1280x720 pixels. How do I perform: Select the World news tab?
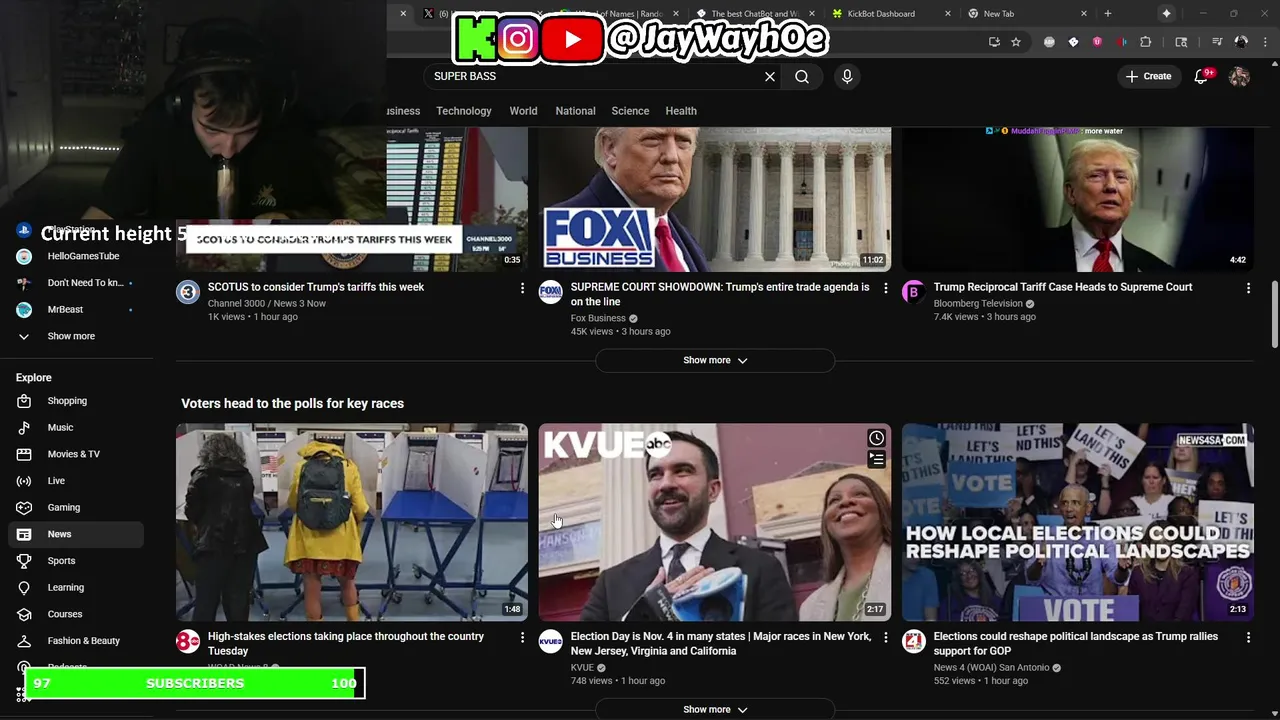pos(523,111)
